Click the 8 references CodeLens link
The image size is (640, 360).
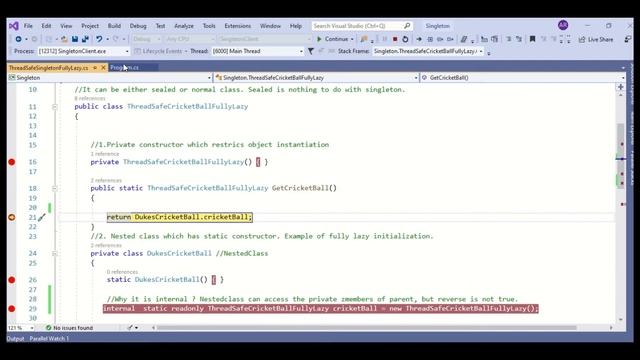pyautogui.click(x=90, y=98)
